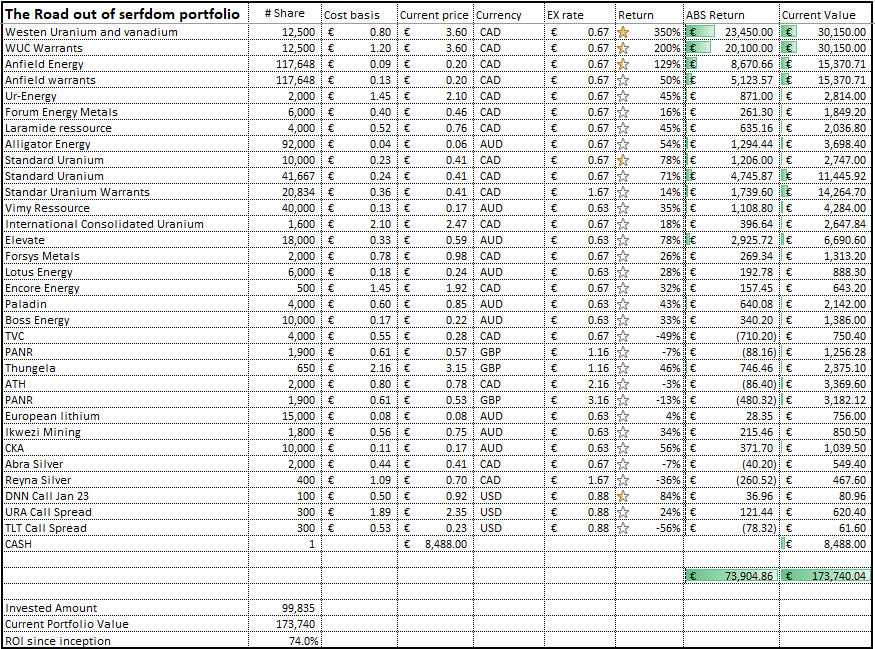
Task: Click the star icon in Alligator Energy row
Action: (623, 145)
